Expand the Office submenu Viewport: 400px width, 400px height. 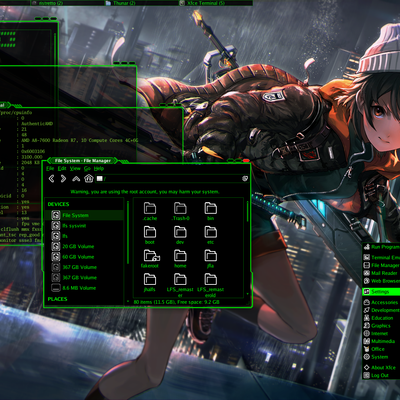coord(381,349)
